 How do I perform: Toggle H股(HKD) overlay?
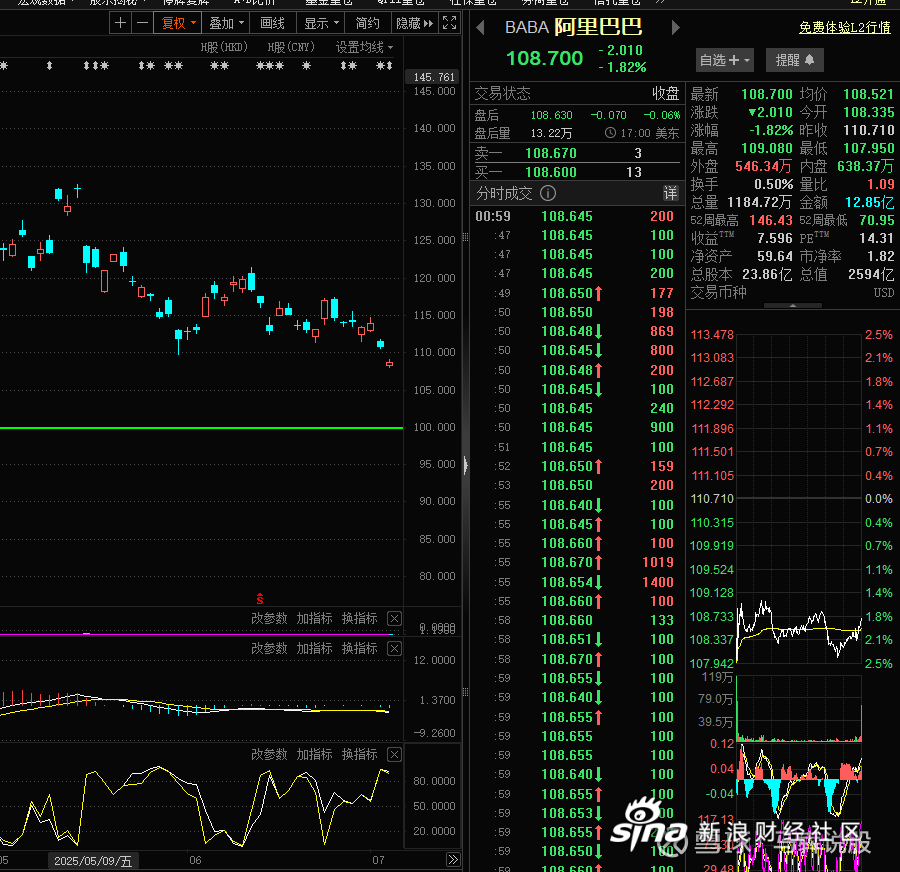[x=224, y=47]
